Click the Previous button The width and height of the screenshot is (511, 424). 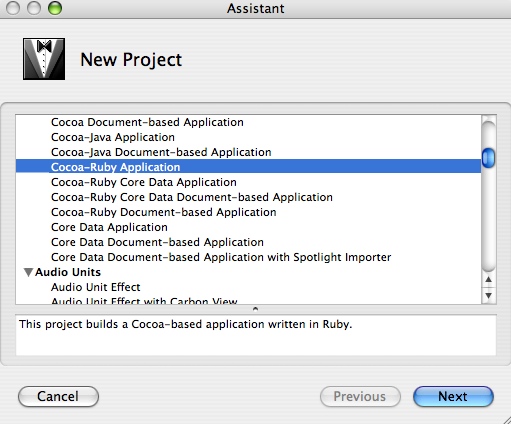pos(360,396)
